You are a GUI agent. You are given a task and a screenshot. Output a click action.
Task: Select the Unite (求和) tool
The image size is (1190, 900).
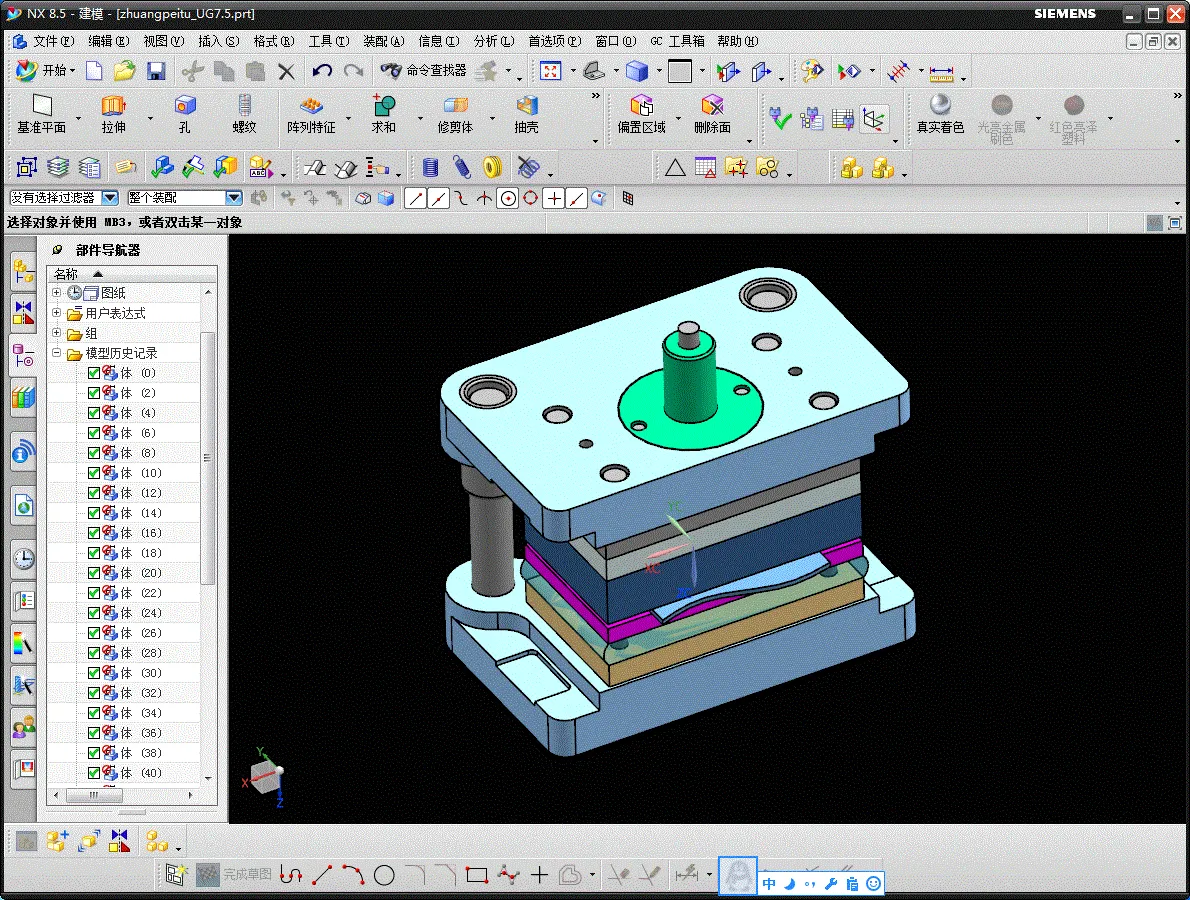click(383, 114)
